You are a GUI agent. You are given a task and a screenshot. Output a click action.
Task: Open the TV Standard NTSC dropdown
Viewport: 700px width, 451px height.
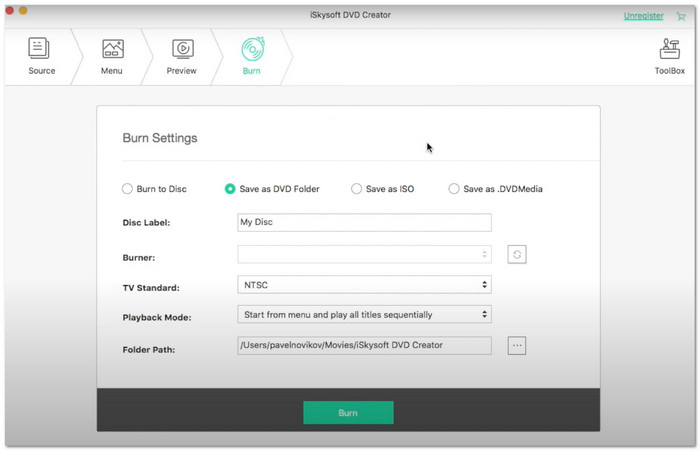pyautogui.click(x=364, y=285)
